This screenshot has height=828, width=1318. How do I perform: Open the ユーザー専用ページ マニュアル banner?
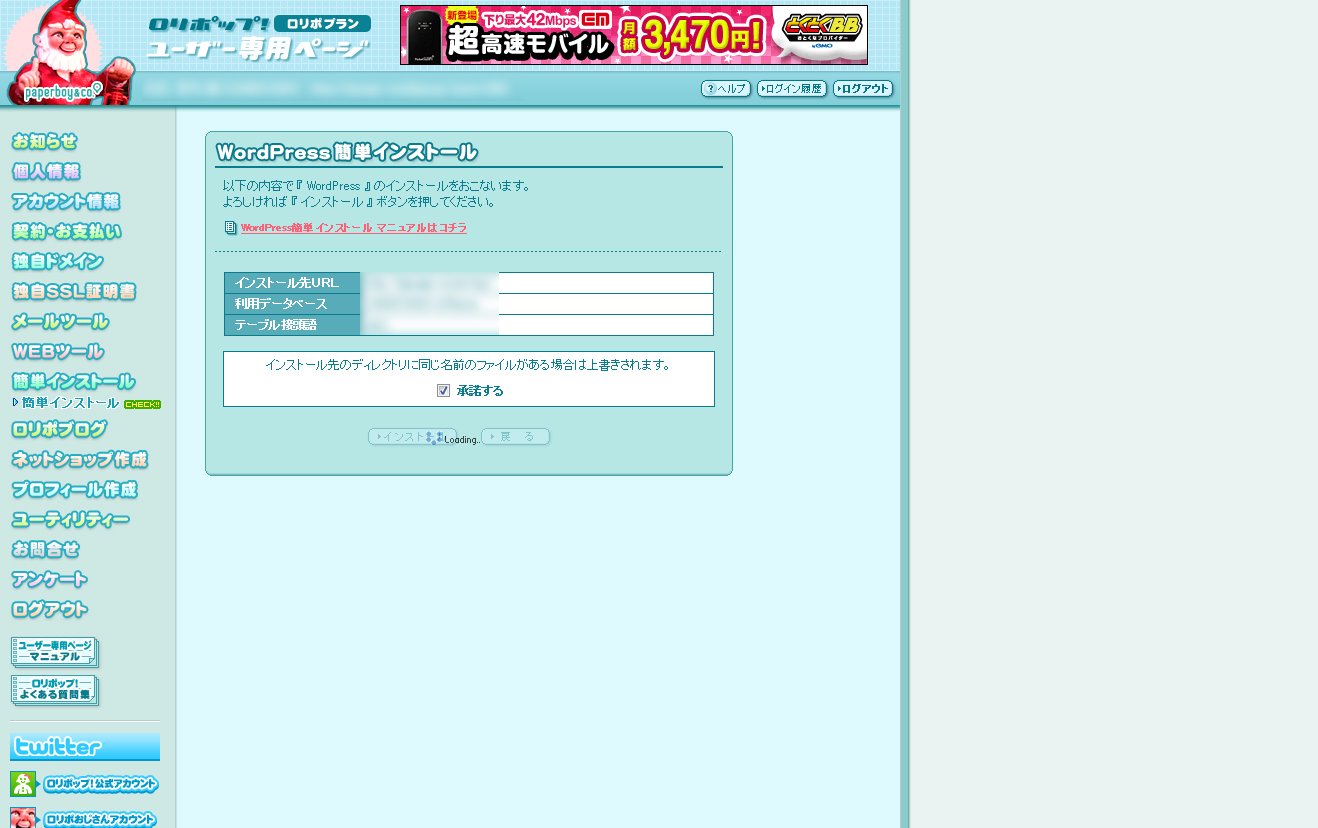tap(55, 653)
